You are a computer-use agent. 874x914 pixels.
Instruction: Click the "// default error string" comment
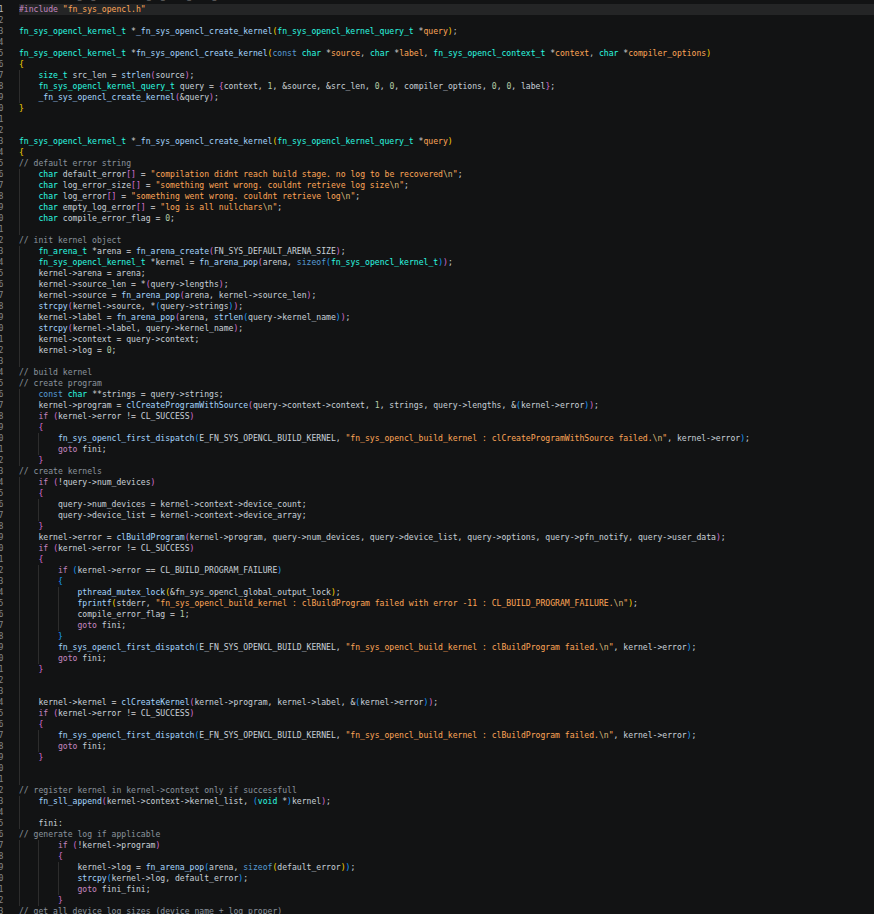[x=75, y=163]
